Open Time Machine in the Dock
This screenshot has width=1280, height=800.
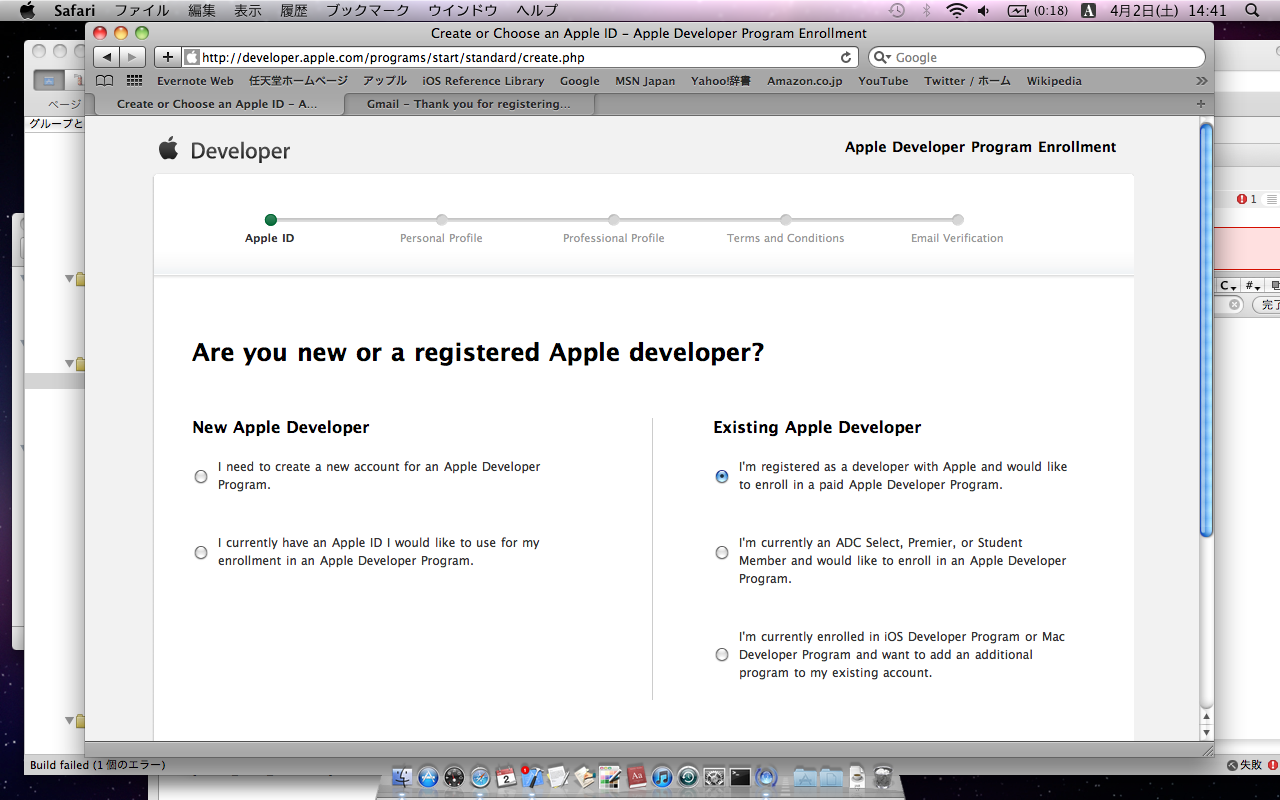tap(688, 777)
